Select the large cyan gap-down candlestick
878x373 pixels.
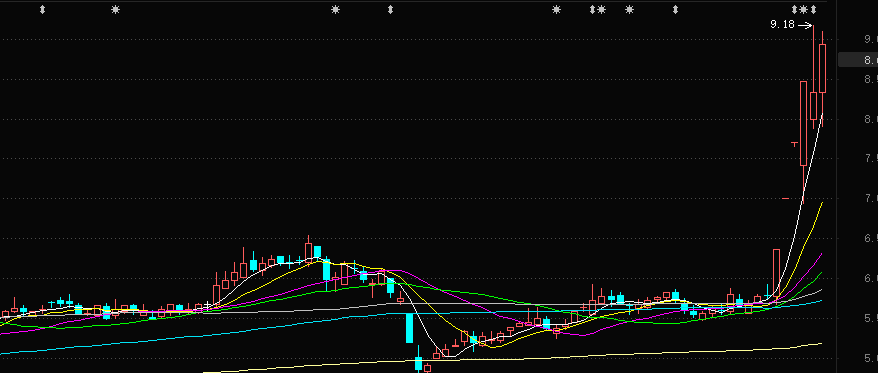(x=409, y=328)
